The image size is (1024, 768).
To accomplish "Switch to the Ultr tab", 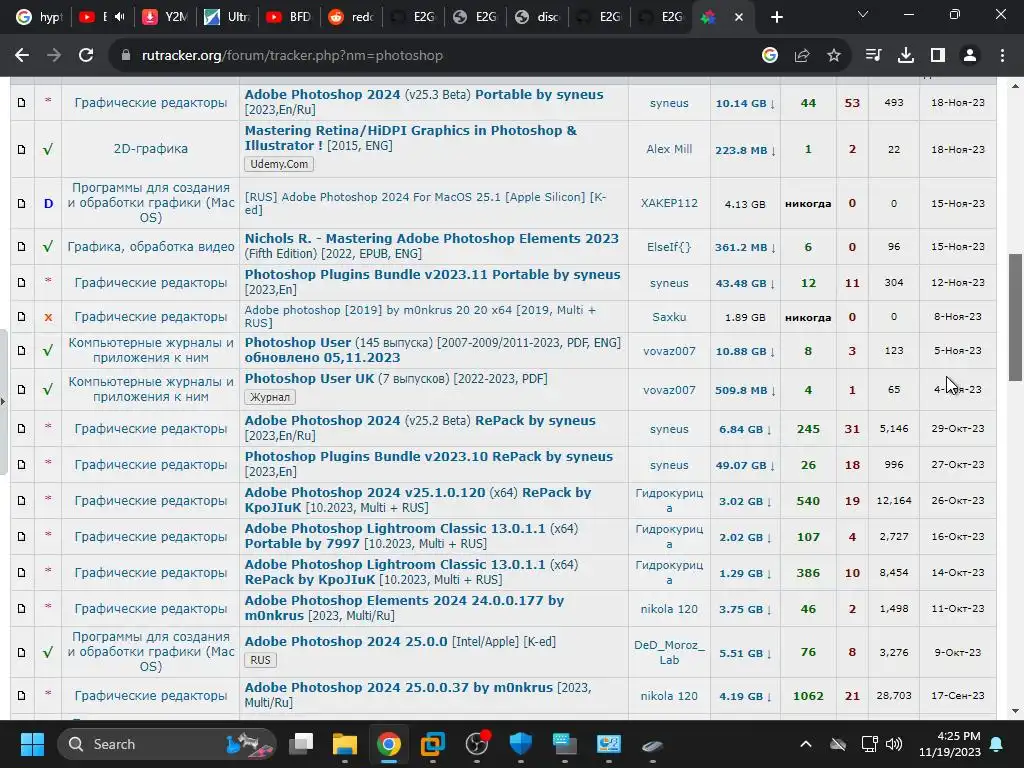I will pos(227,17).
